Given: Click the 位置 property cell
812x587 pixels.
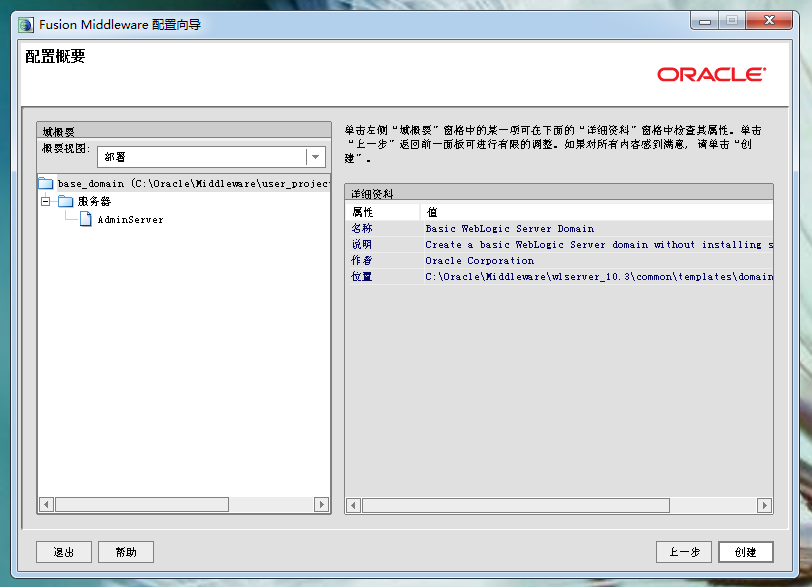Looking at the screenshot, I should (383, 276).
